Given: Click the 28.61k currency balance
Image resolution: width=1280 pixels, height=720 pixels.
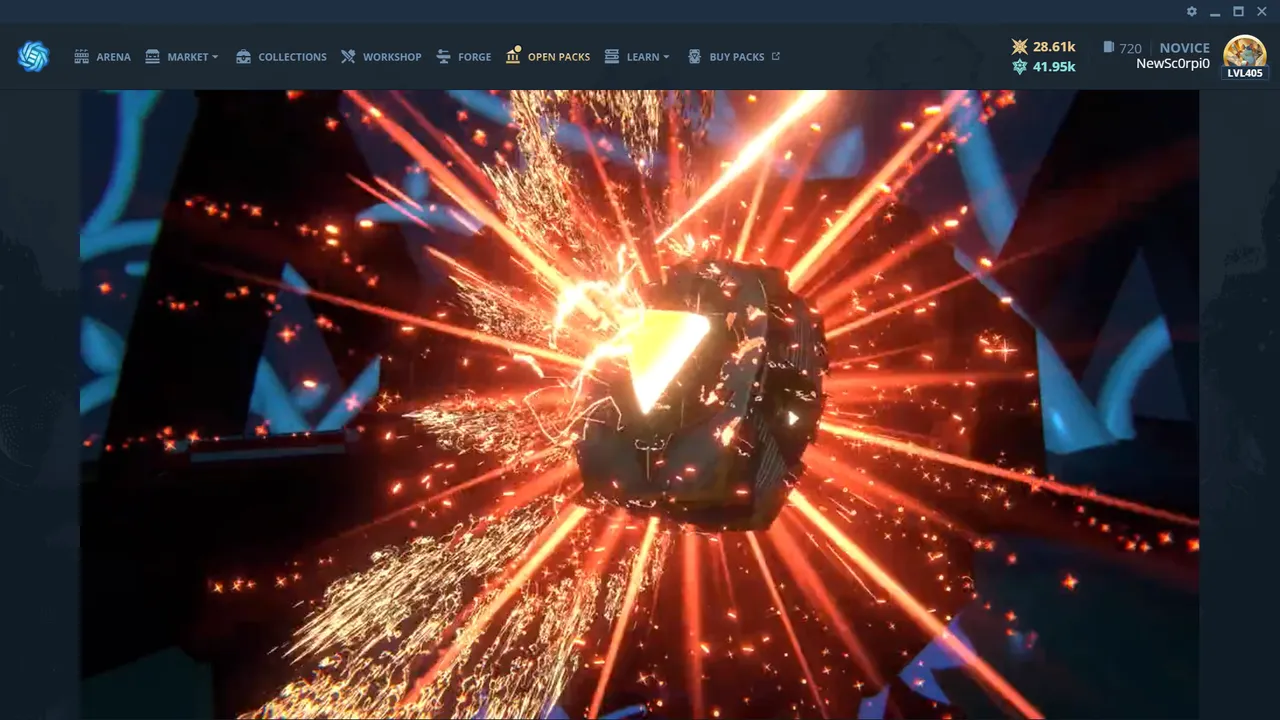Looking at the screenshot, I should pos(1054,47).
